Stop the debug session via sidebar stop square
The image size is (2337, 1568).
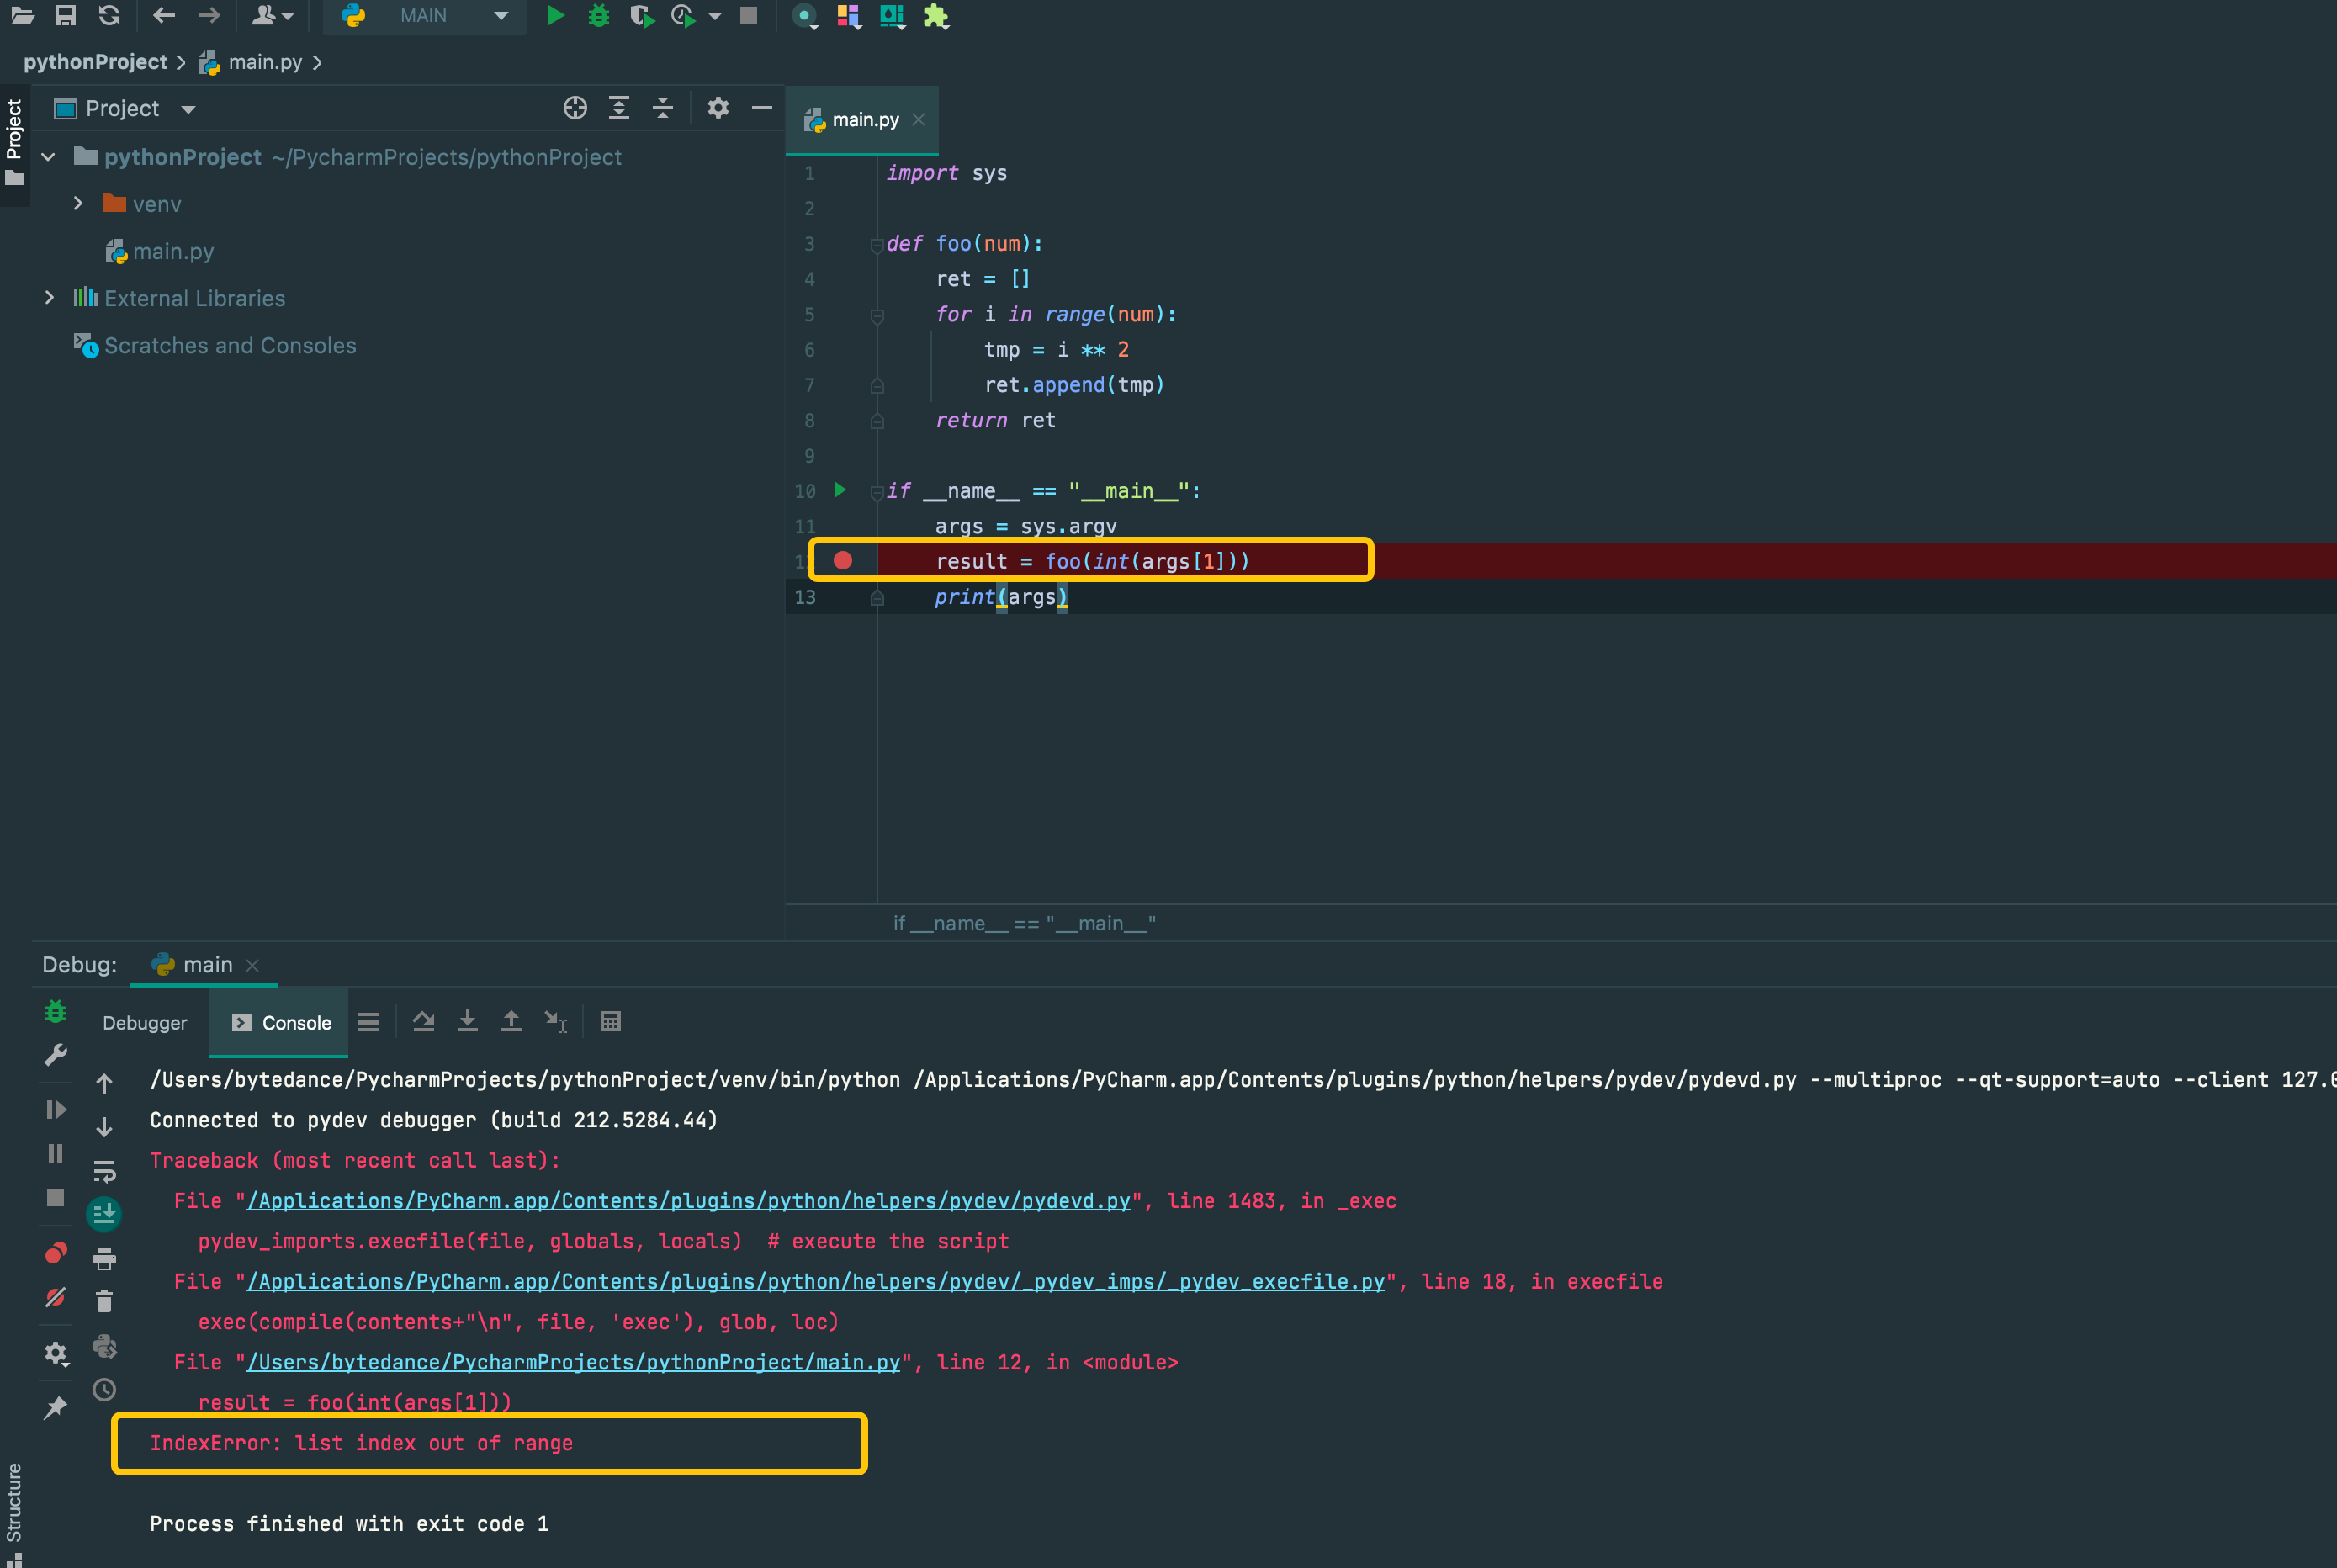[56, 1198]
